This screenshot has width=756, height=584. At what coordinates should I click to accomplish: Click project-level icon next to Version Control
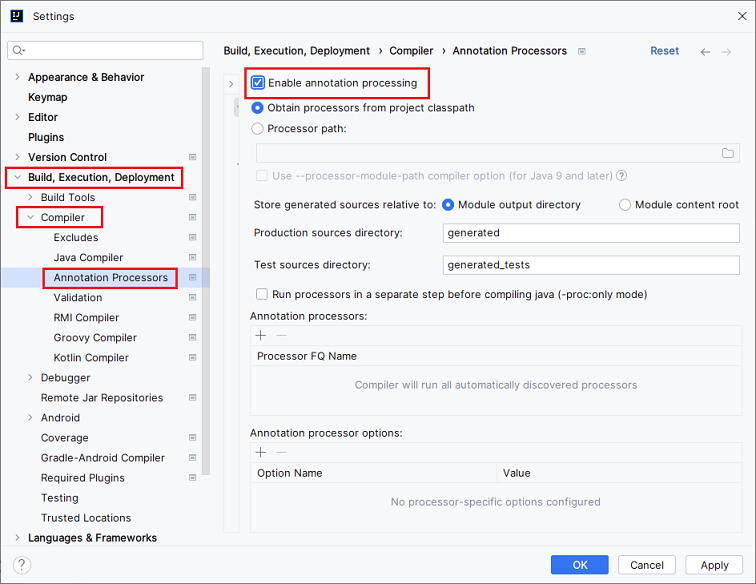pyautogui.click(x=192, y=157)
